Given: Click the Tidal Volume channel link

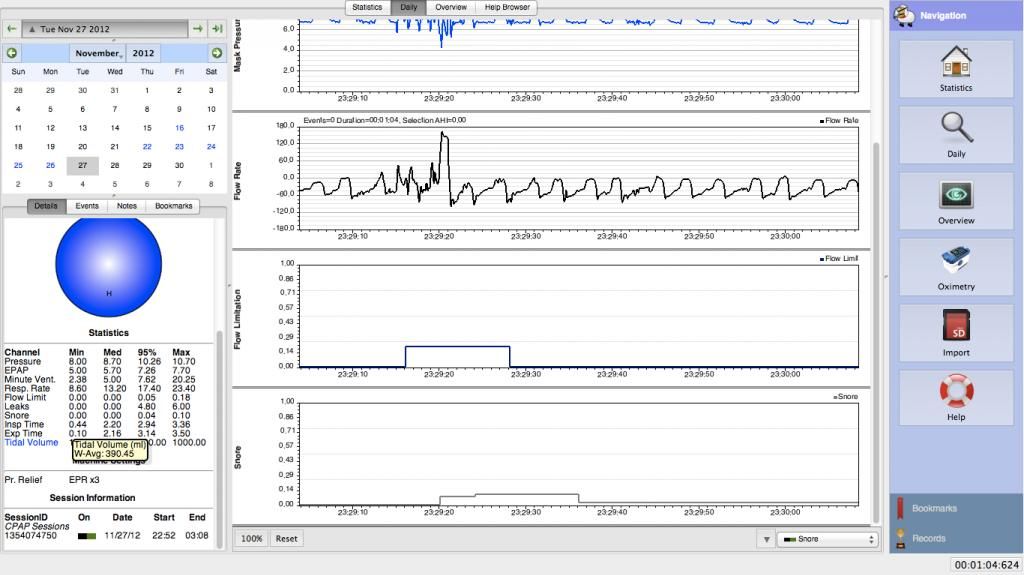Looking at the screenshot, I should click(31, 442).
